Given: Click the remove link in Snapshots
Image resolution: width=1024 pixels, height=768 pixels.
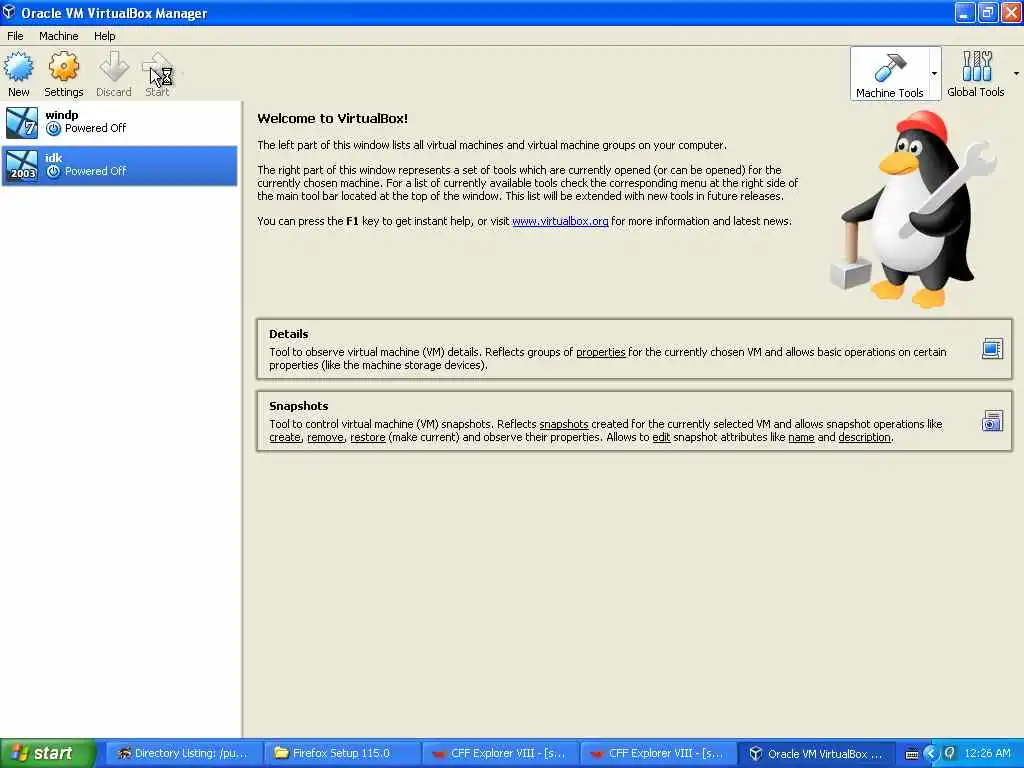Looking at the screenshot, I should coord(325,437).
